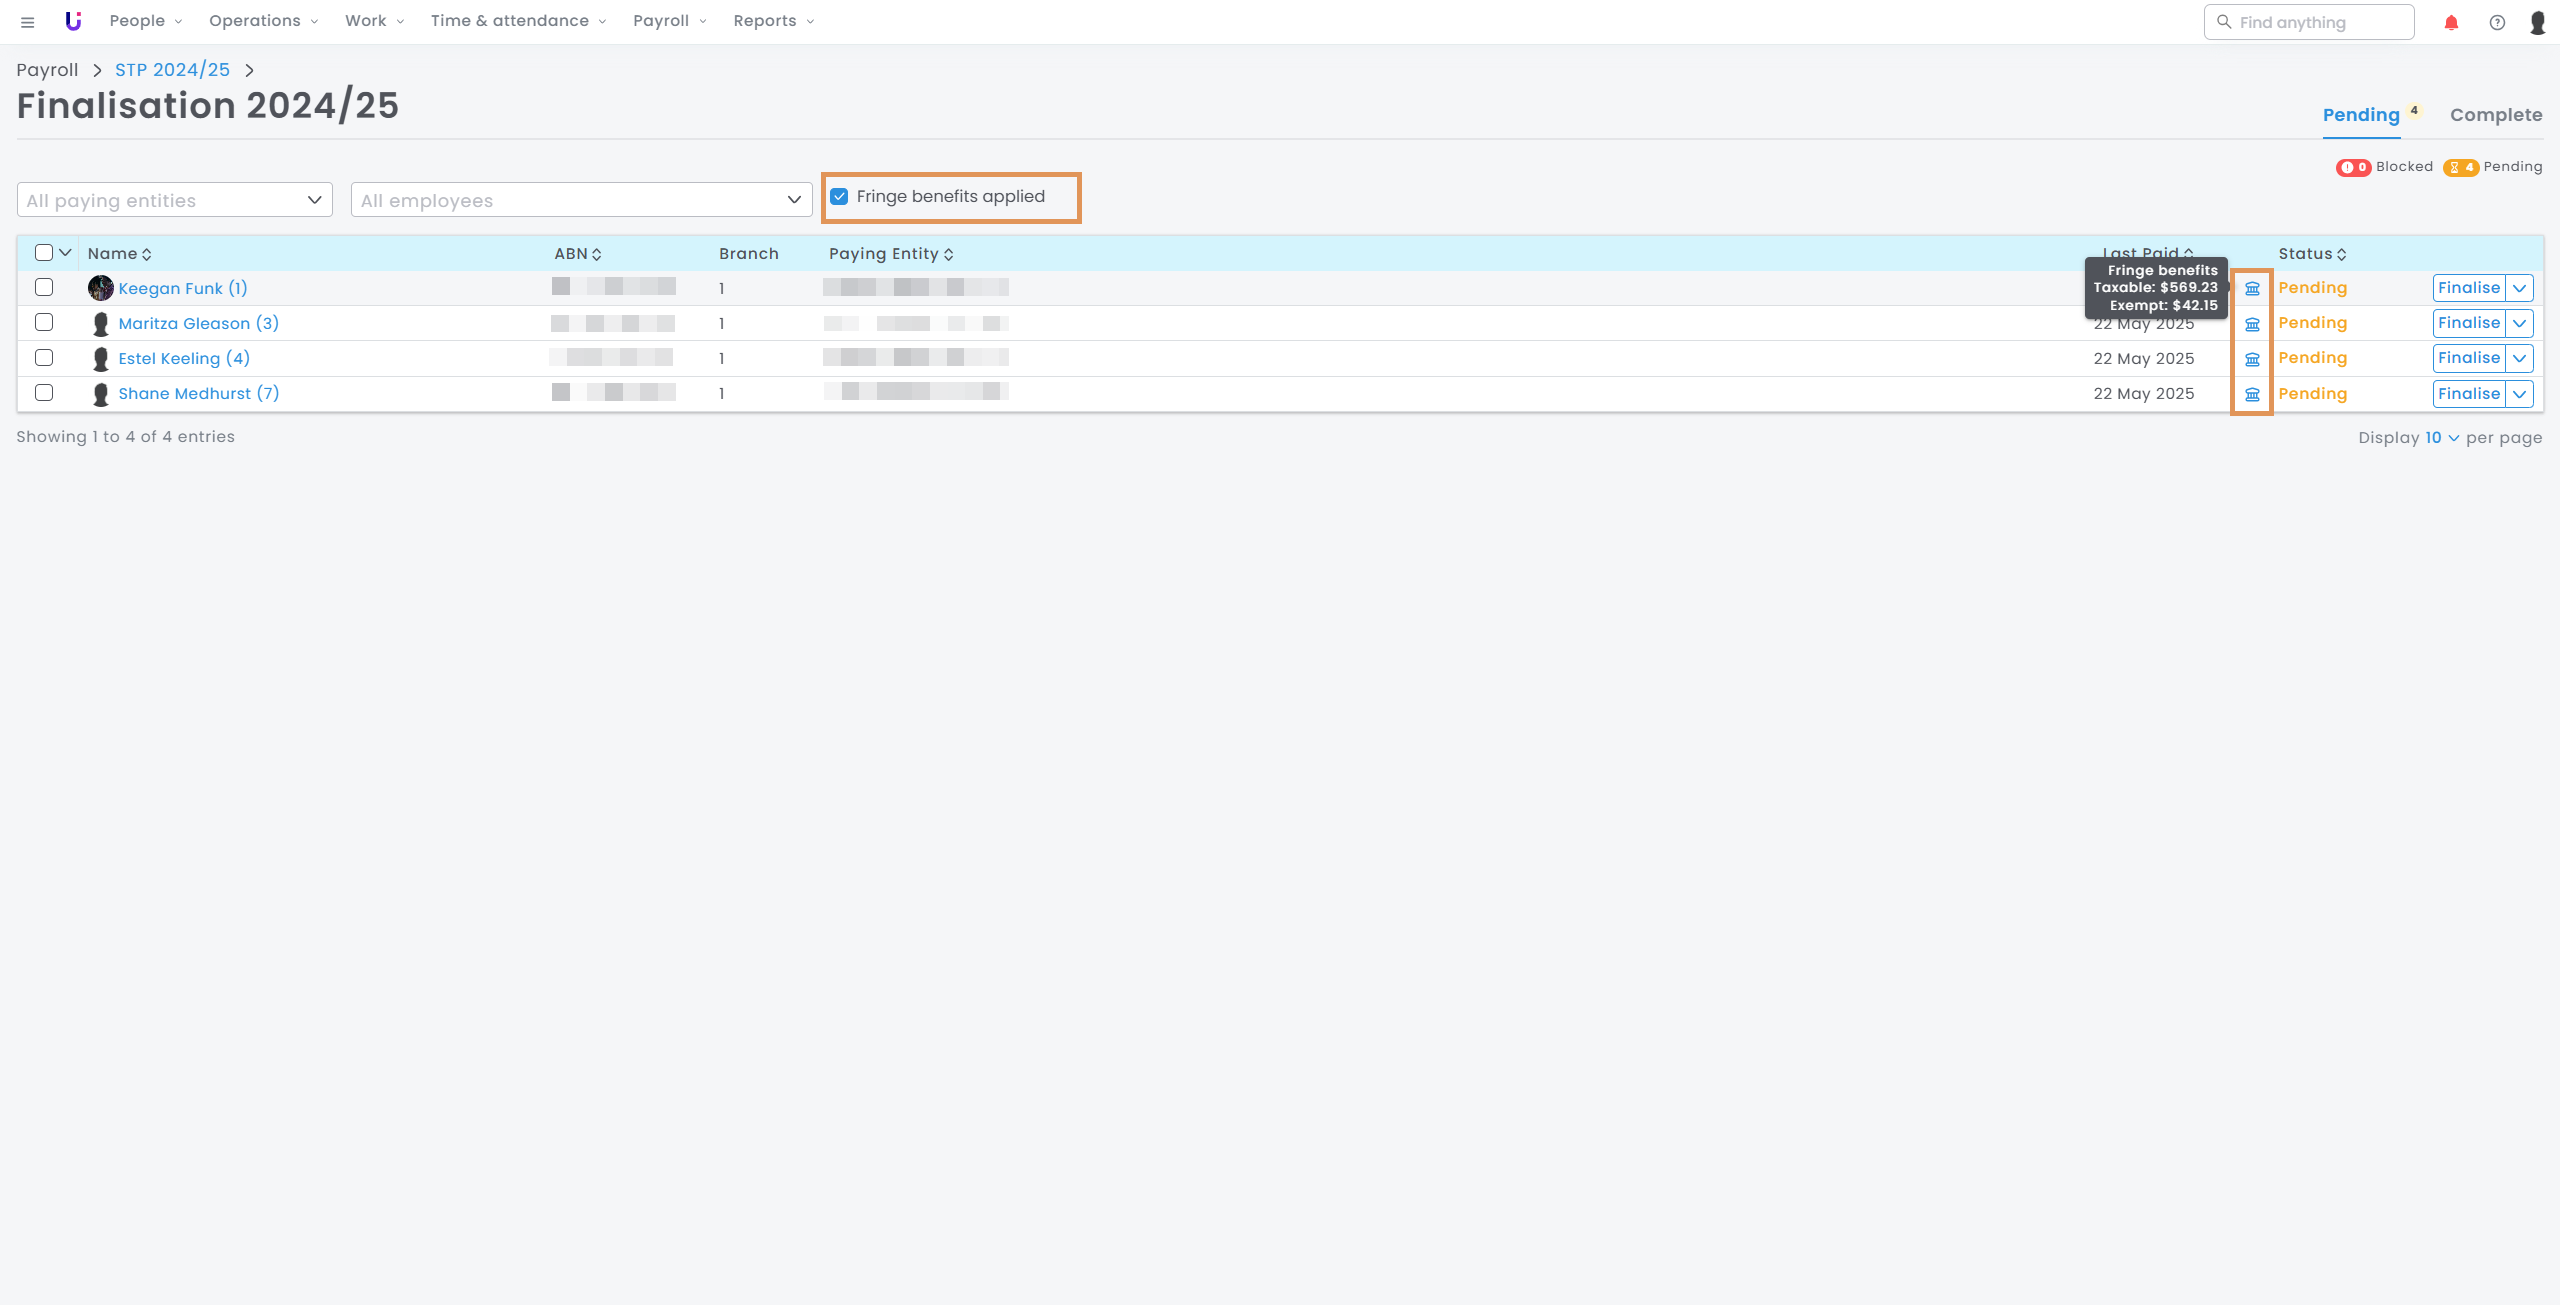
Task: Expand Finalise arrow for Keegan Funk
Action: pos(2520,288)
